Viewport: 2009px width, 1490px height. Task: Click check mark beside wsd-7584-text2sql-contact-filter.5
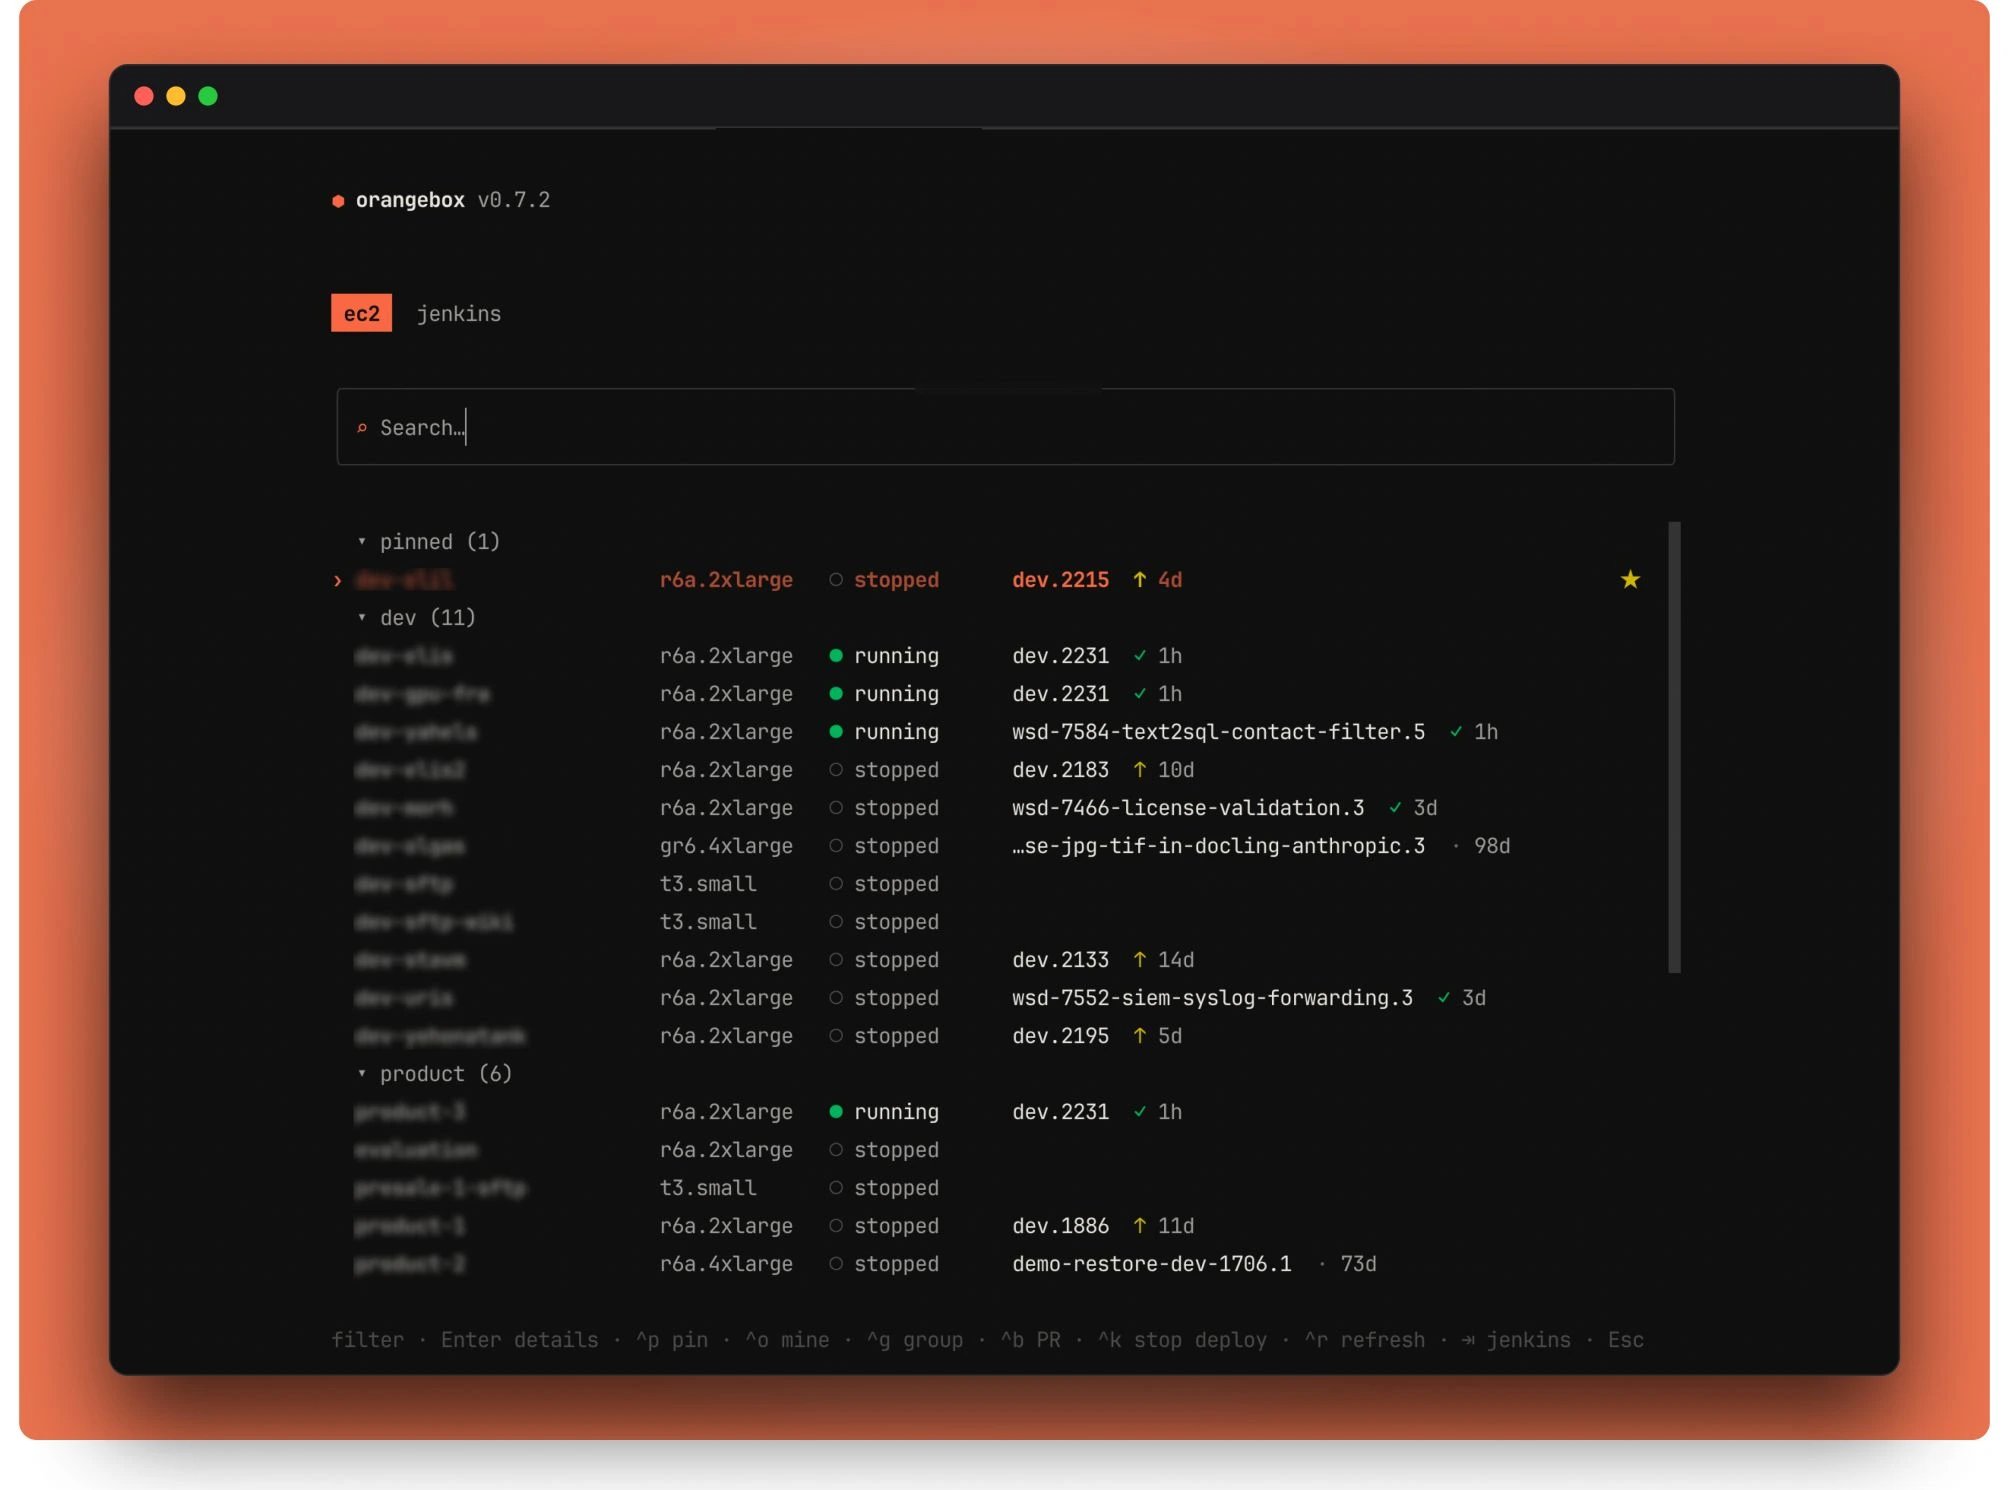[x=1456, y=732]
